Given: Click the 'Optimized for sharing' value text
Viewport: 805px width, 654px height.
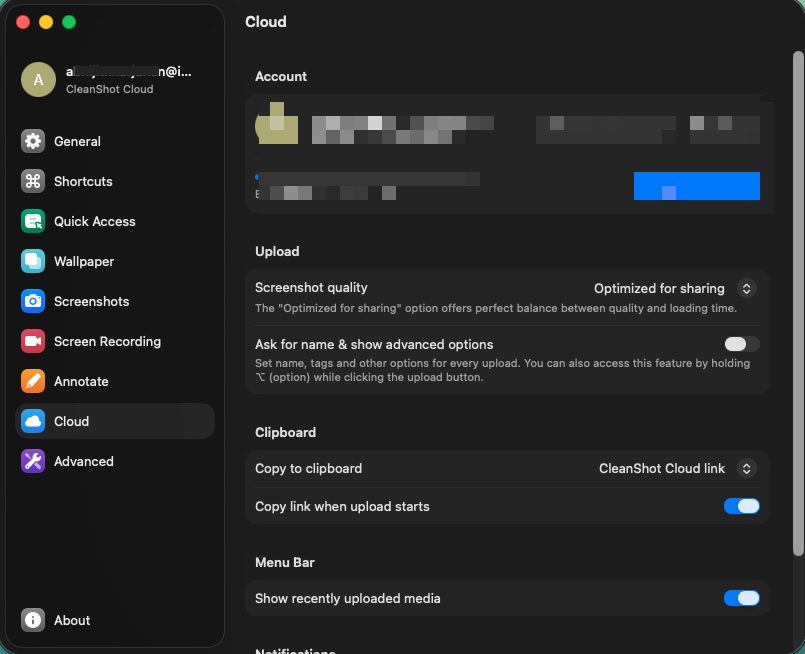Looking at the screenshot, I should pos(659,288).
